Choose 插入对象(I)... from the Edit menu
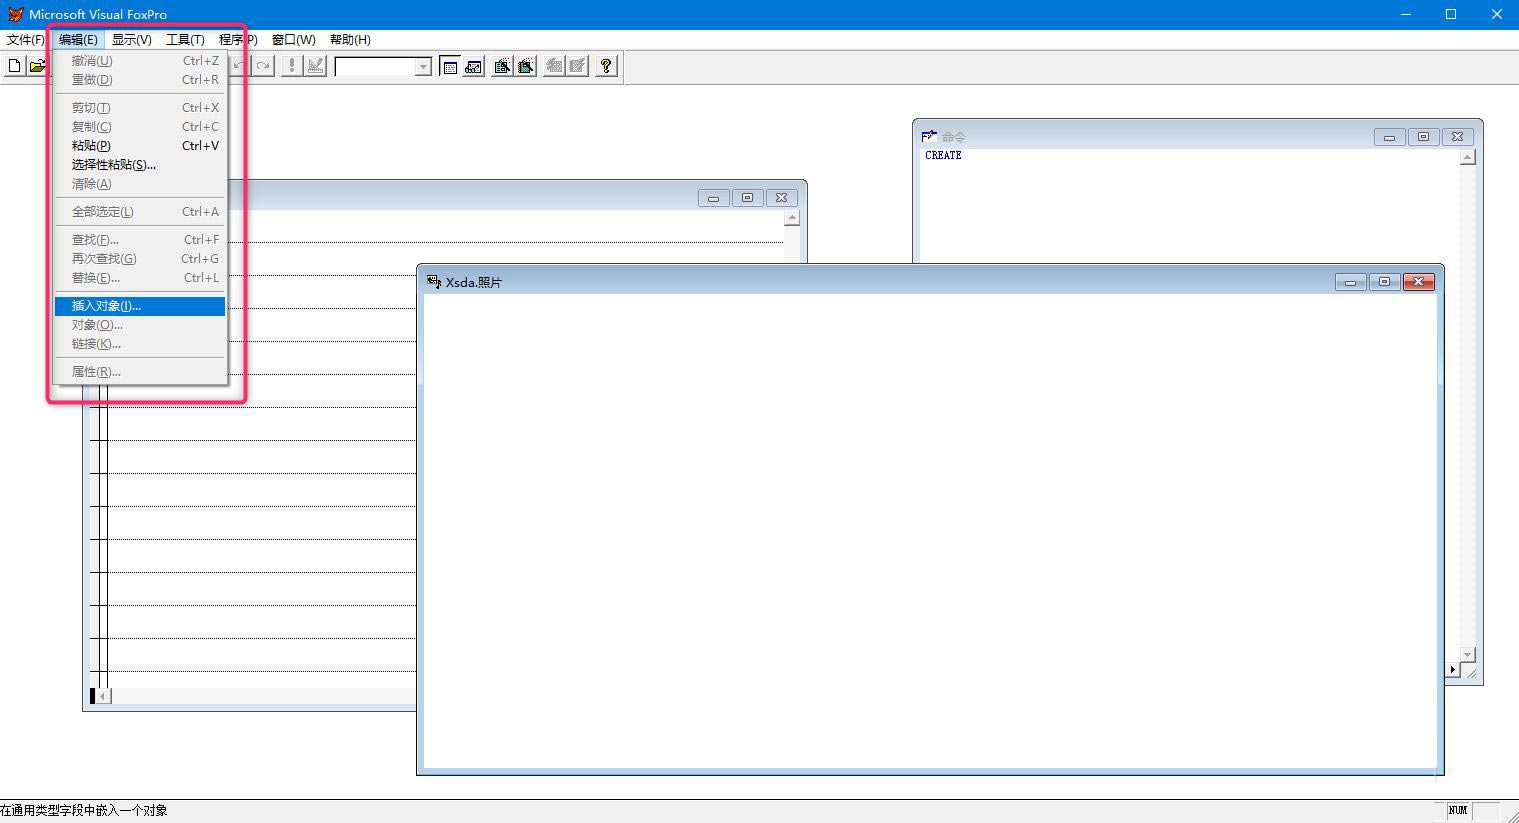1519x823 pixels. 140,306
